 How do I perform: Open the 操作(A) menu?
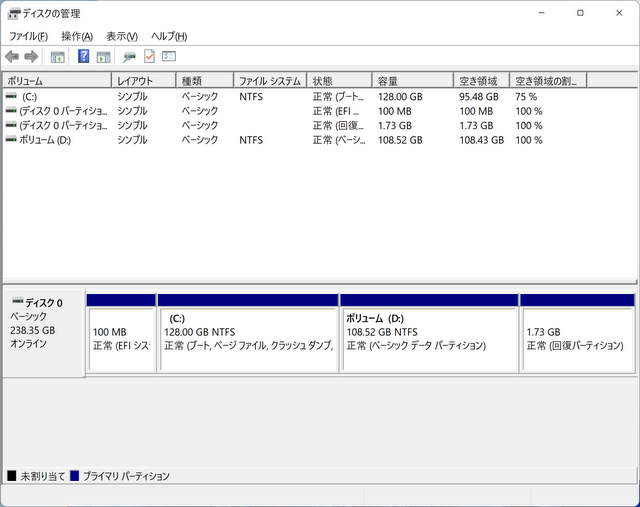click(x=77, y=36)
